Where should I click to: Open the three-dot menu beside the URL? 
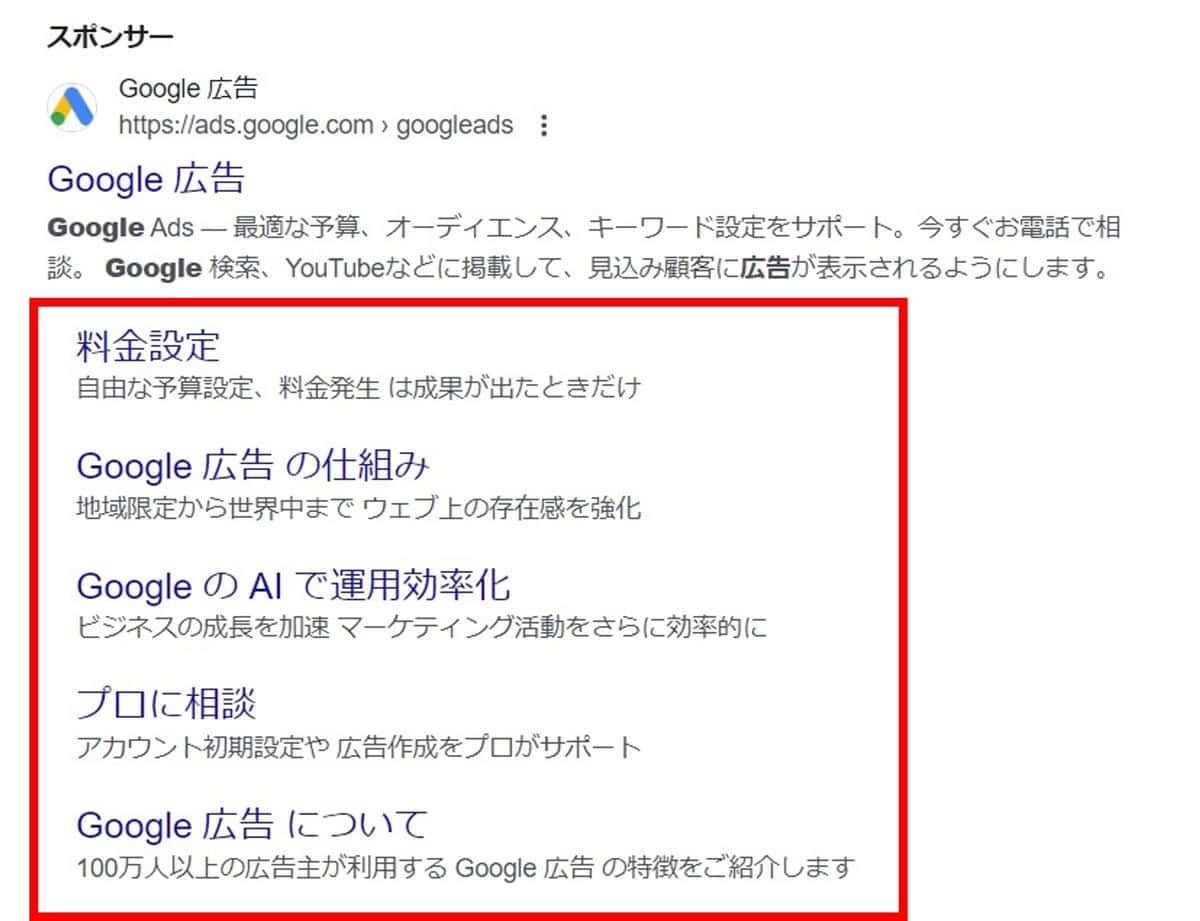(x=544, y=126)
